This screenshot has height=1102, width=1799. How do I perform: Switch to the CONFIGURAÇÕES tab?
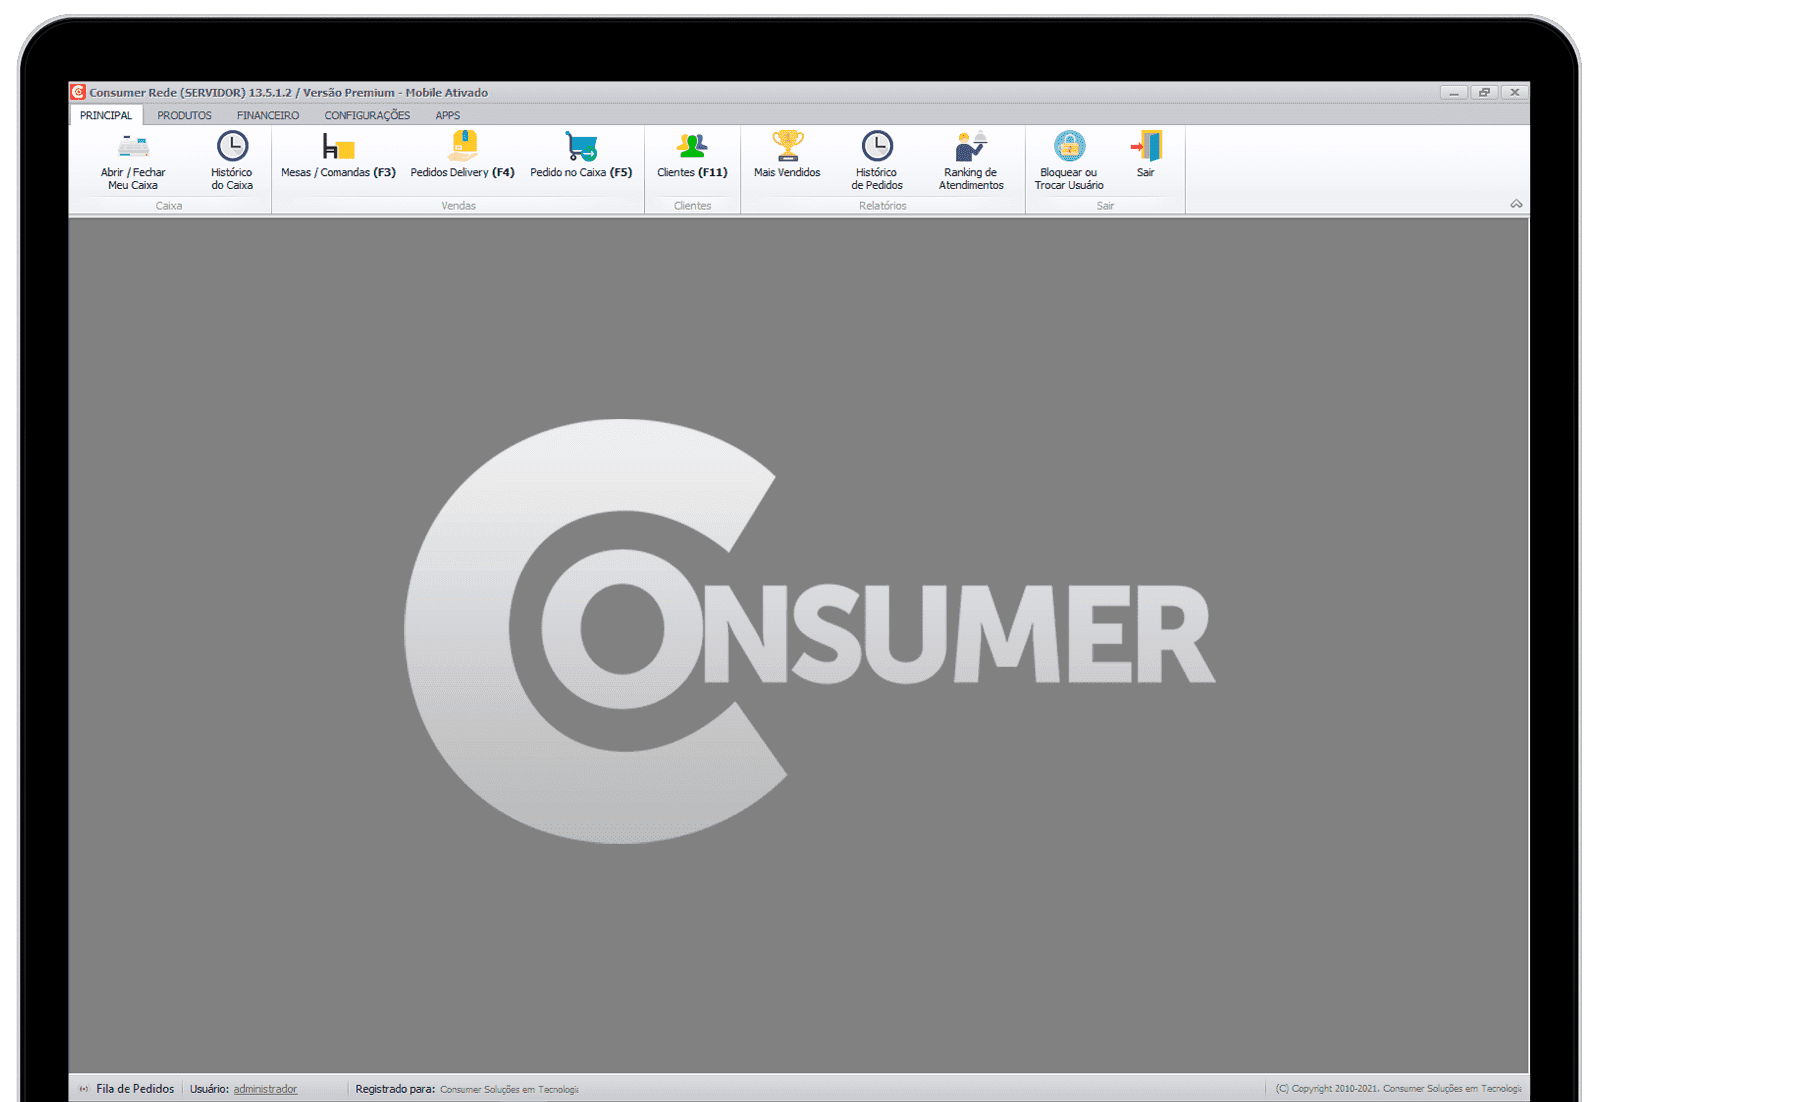[367, 115]
